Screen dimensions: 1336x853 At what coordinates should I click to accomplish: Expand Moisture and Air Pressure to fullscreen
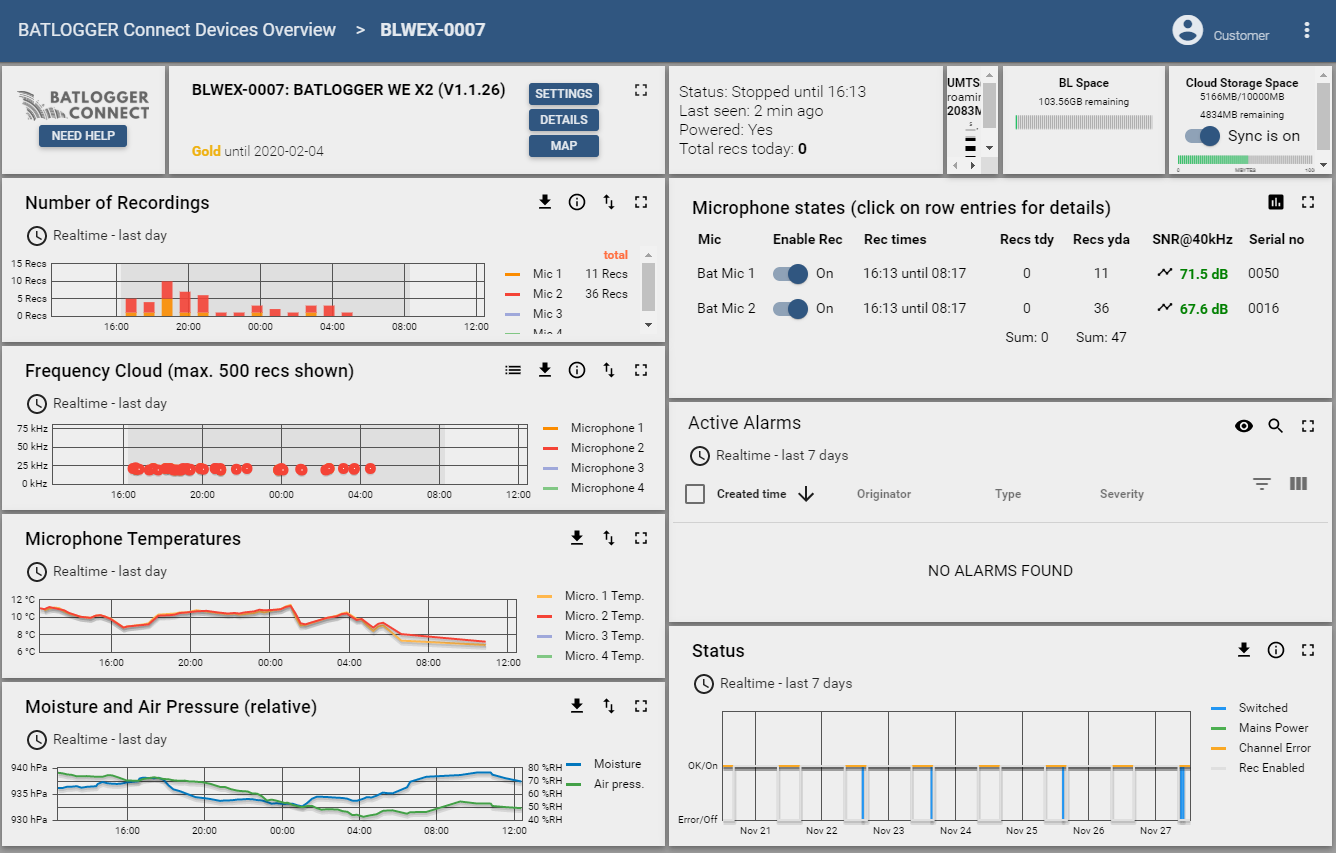[x=641, y=706]
